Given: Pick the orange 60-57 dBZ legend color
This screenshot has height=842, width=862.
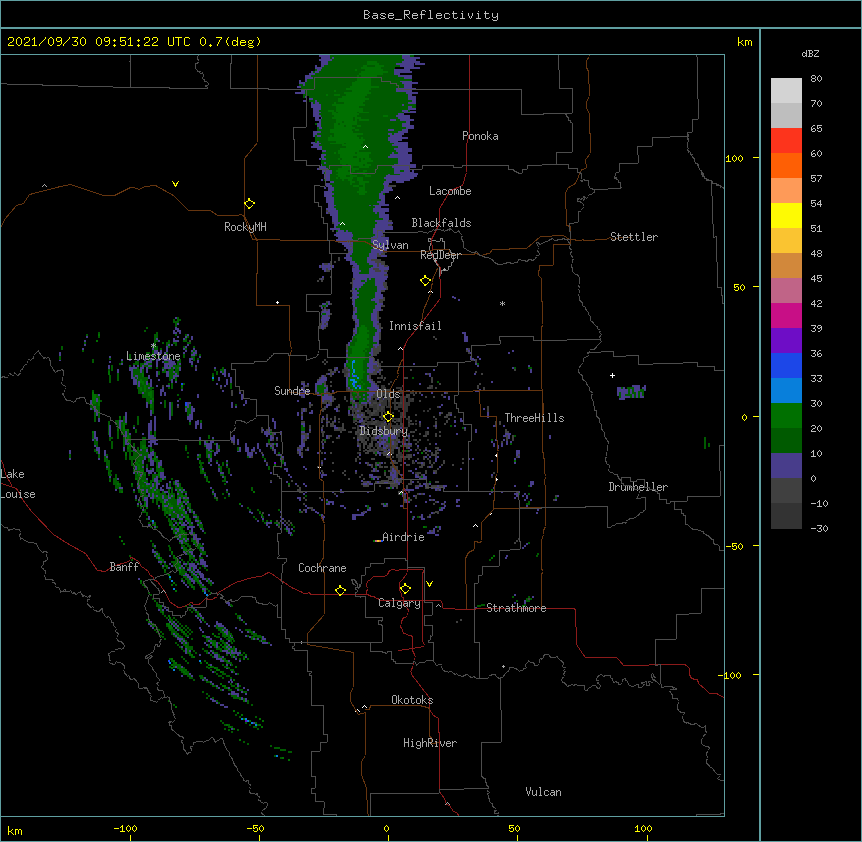Looking at the screenshot, I should click(x=786, y=165).
